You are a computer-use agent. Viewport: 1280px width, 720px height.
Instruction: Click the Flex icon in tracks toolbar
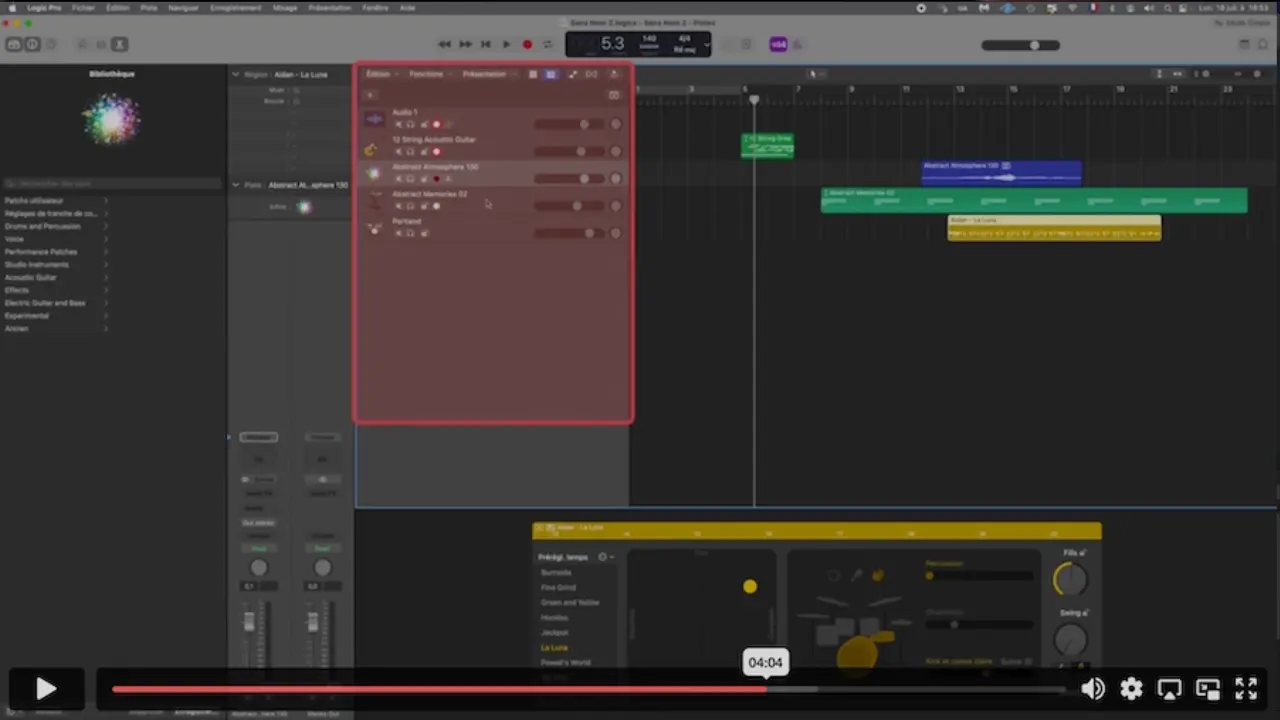coord(591,74)
